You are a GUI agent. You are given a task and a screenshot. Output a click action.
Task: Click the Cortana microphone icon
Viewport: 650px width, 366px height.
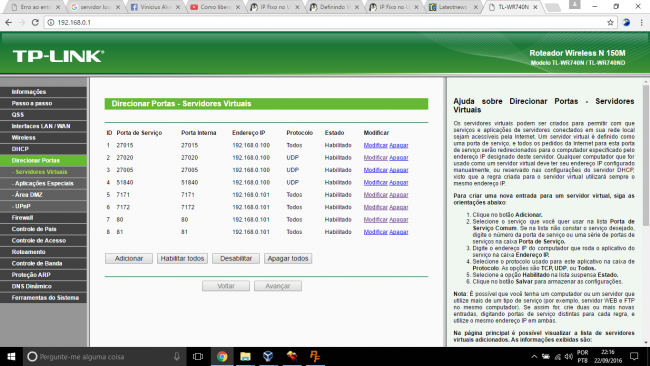pos(177,356)
